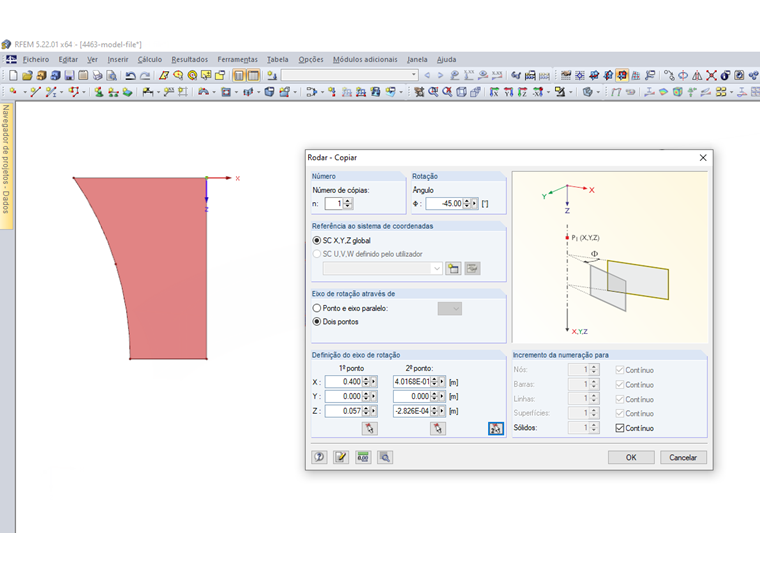
Task: Open parallel axis dropdown
Action: [449, 309]
